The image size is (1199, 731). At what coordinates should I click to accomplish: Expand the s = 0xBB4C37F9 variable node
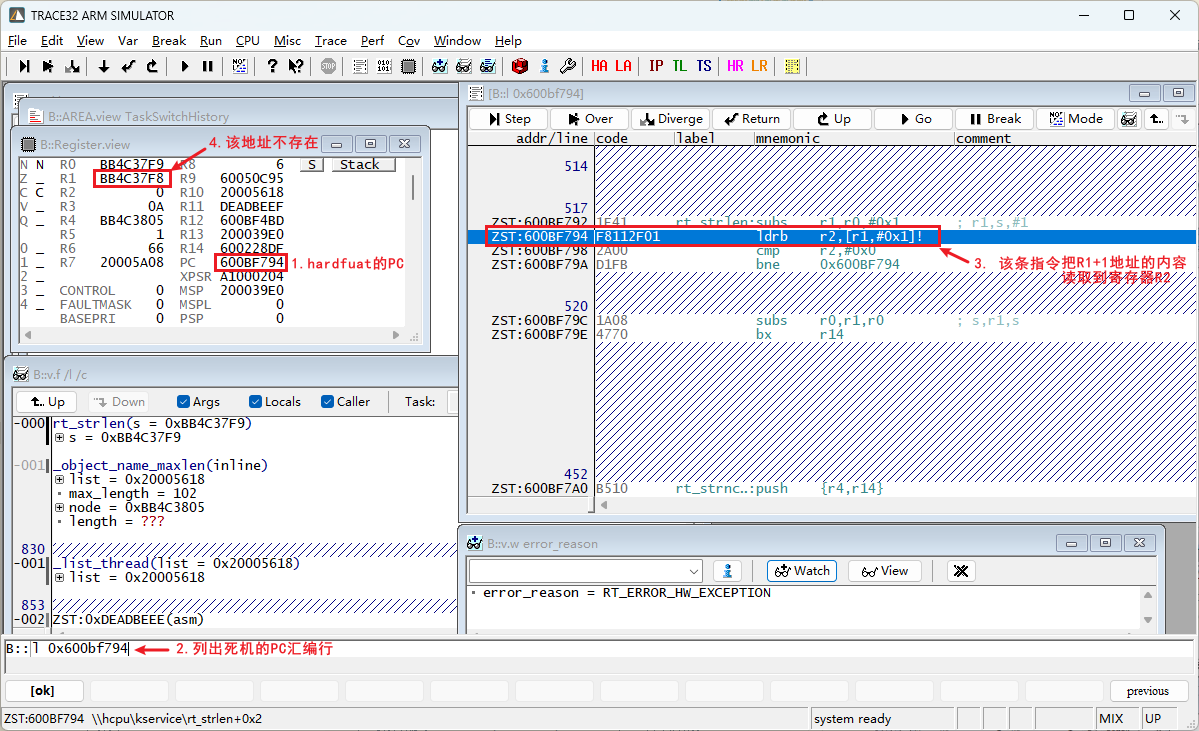[x=60, y=437]
